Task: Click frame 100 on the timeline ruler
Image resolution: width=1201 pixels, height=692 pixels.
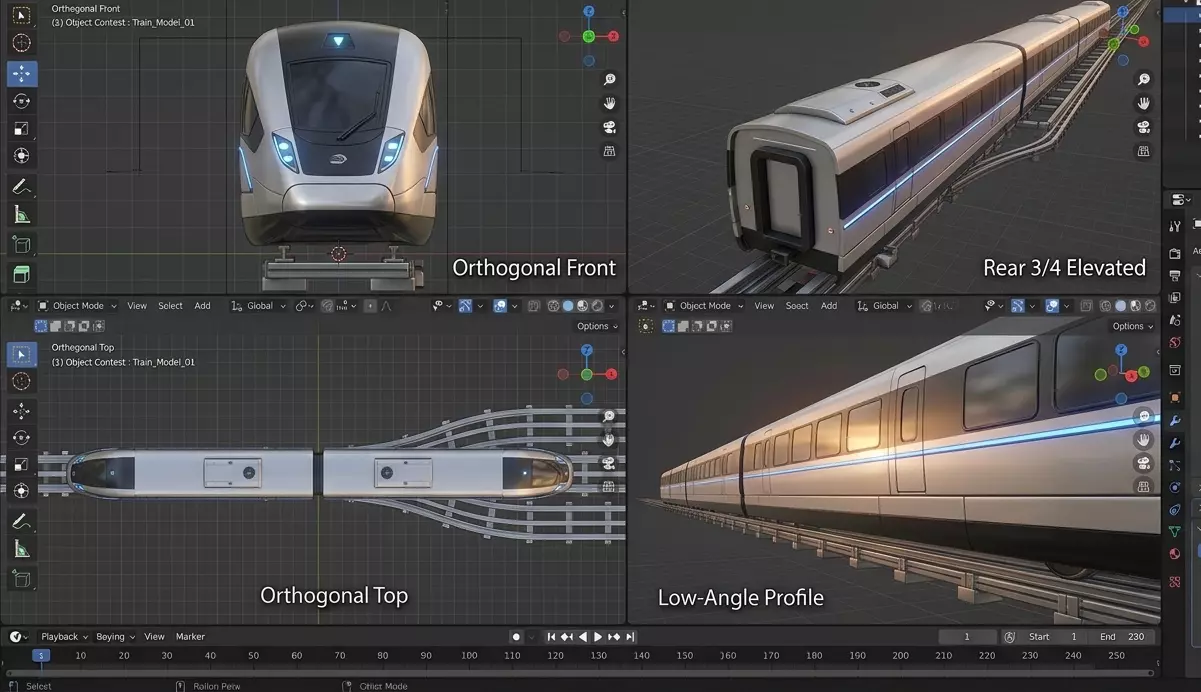Action: 469,656
